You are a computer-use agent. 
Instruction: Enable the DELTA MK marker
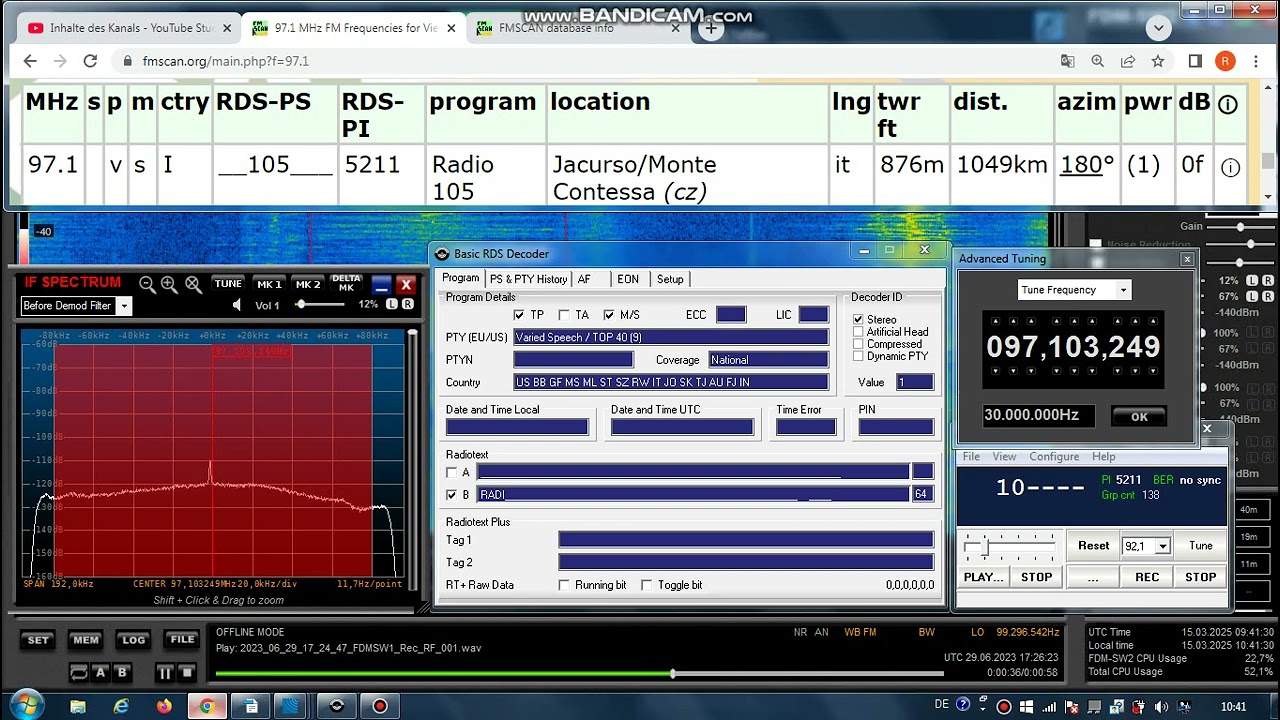(347, 284)
